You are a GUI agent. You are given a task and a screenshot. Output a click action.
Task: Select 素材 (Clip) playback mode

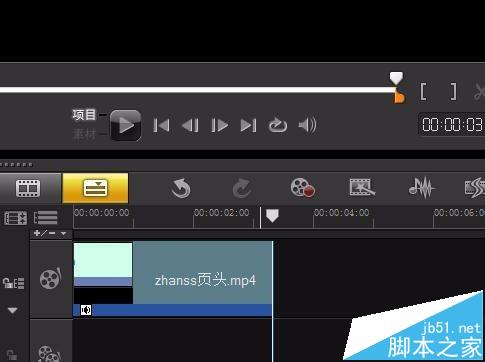84,134
